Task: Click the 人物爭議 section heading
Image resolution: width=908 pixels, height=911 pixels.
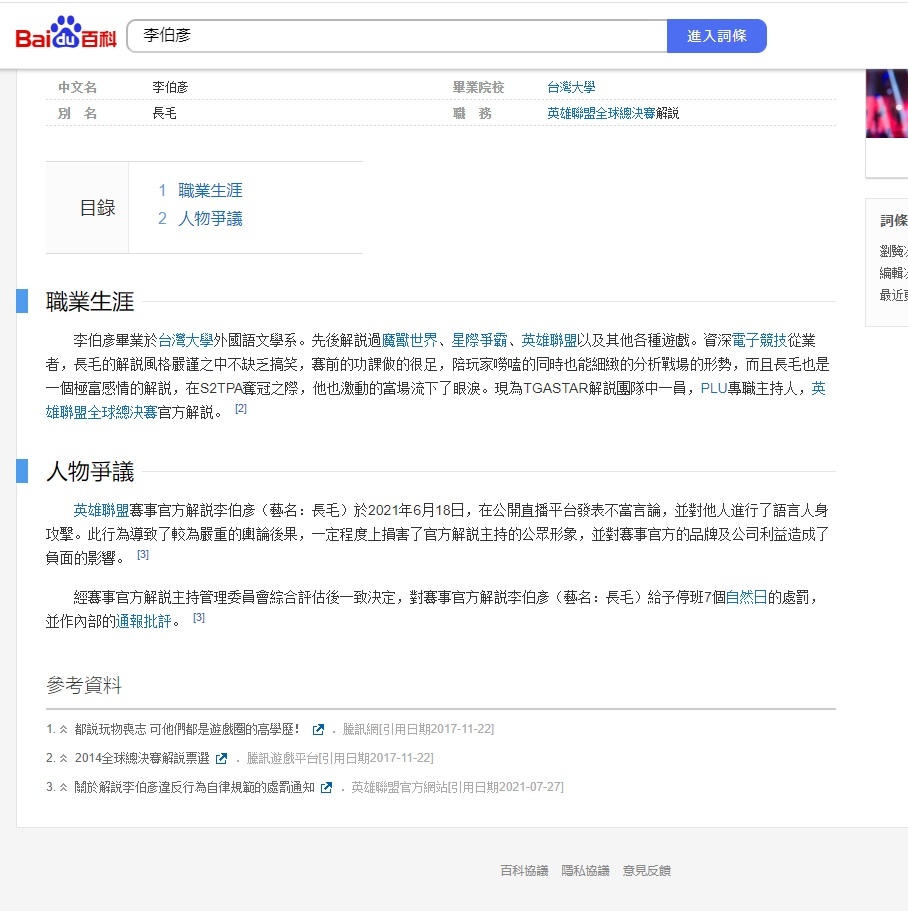Action: (90, 472)
